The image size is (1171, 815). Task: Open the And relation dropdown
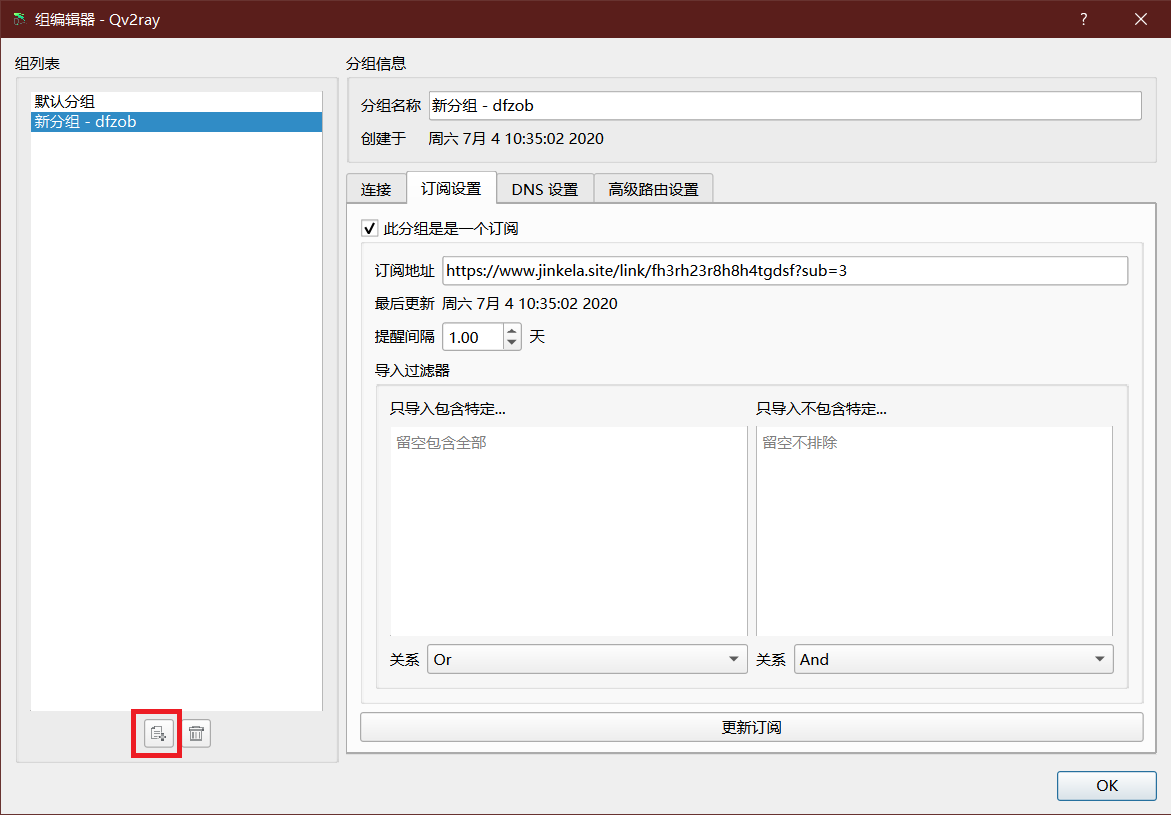point(954,660)
